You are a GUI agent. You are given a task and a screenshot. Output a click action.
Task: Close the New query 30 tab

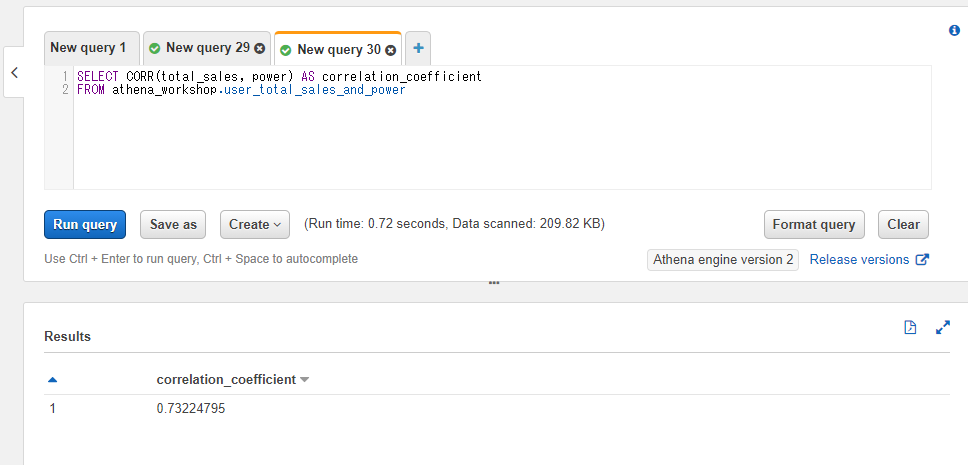(391, 49)
